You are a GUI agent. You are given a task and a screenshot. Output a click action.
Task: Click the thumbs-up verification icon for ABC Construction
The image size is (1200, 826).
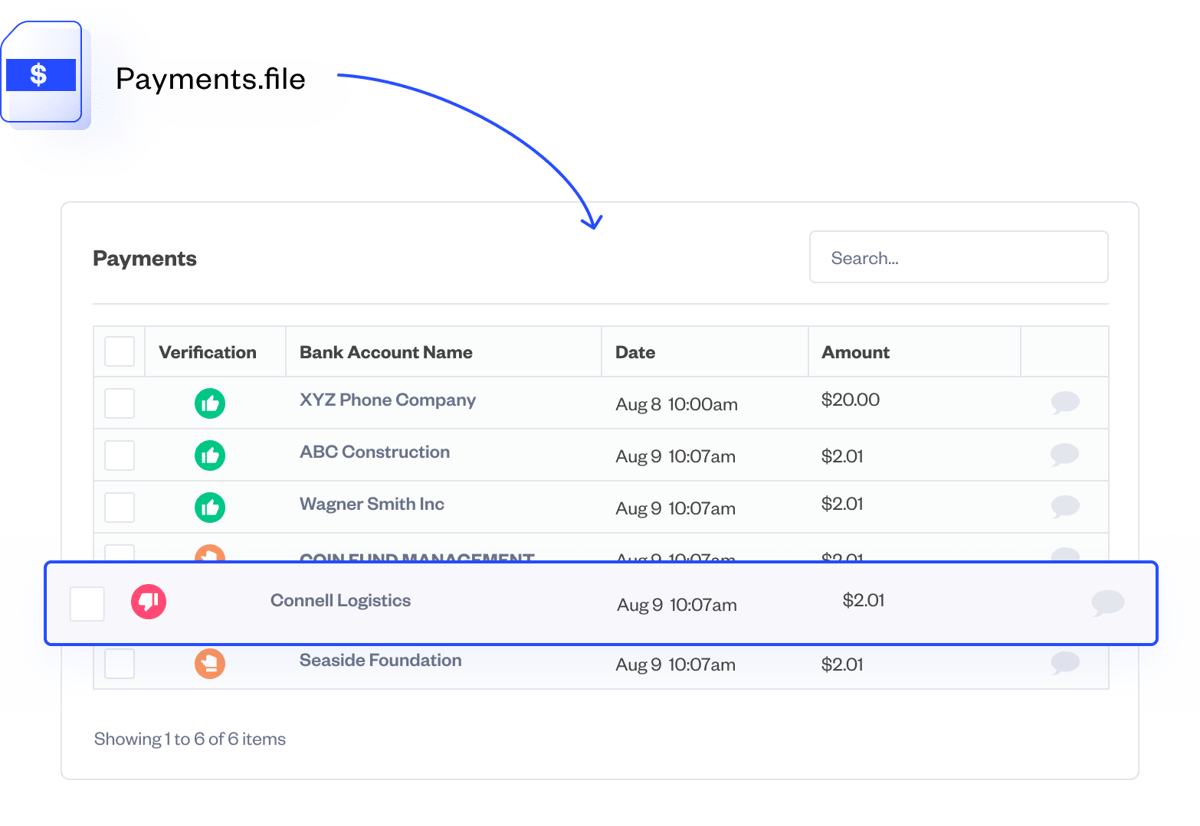(210, 455)
